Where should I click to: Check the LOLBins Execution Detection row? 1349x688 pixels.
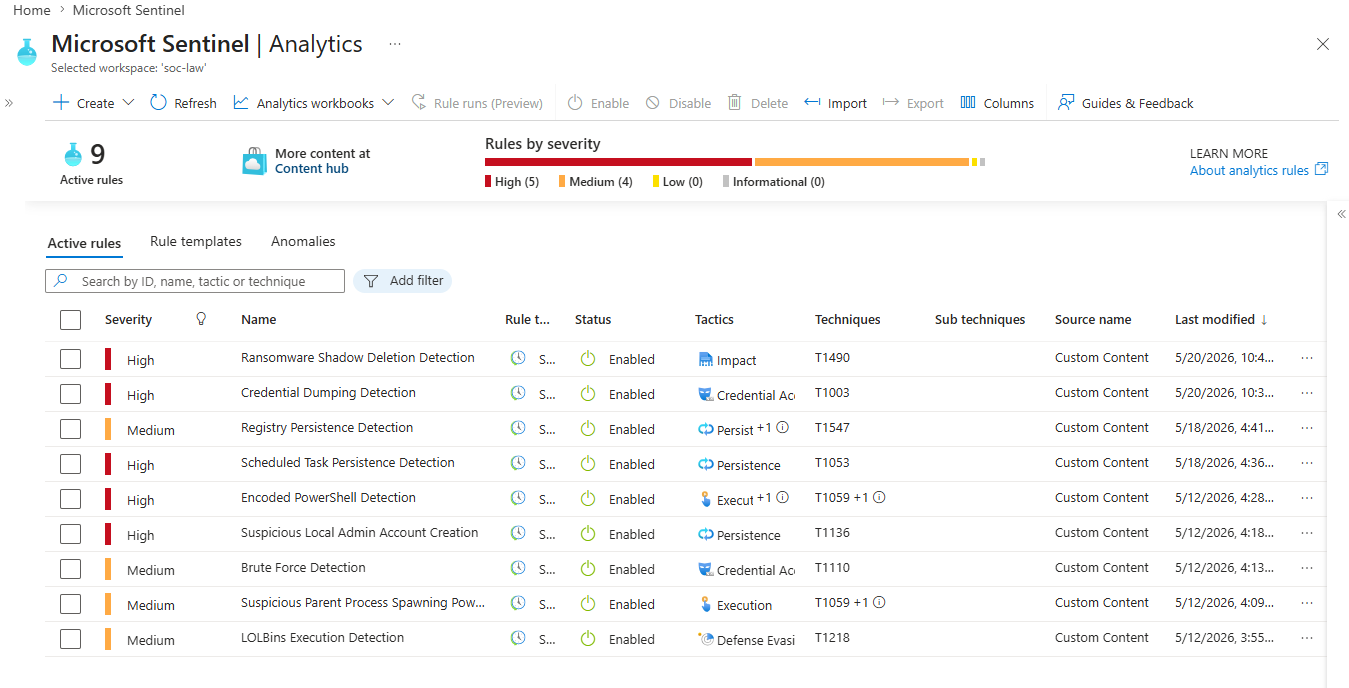click(70, 639)
